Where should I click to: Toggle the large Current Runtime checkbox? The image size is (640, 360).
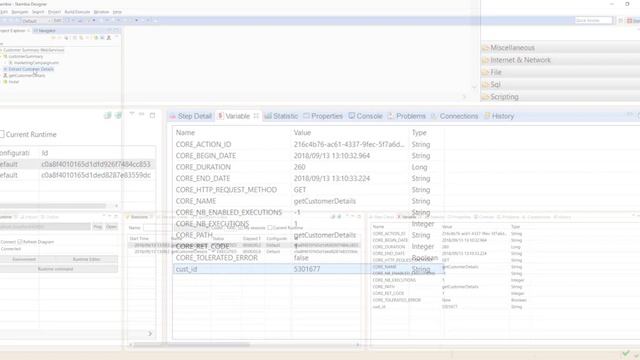coord(2,134)
